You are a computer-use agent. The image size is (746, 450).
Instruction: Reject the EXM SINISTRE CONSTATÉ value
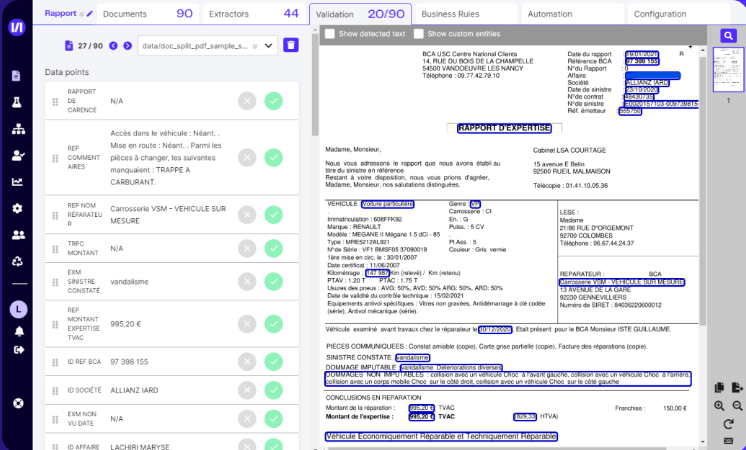coord(247,282)
